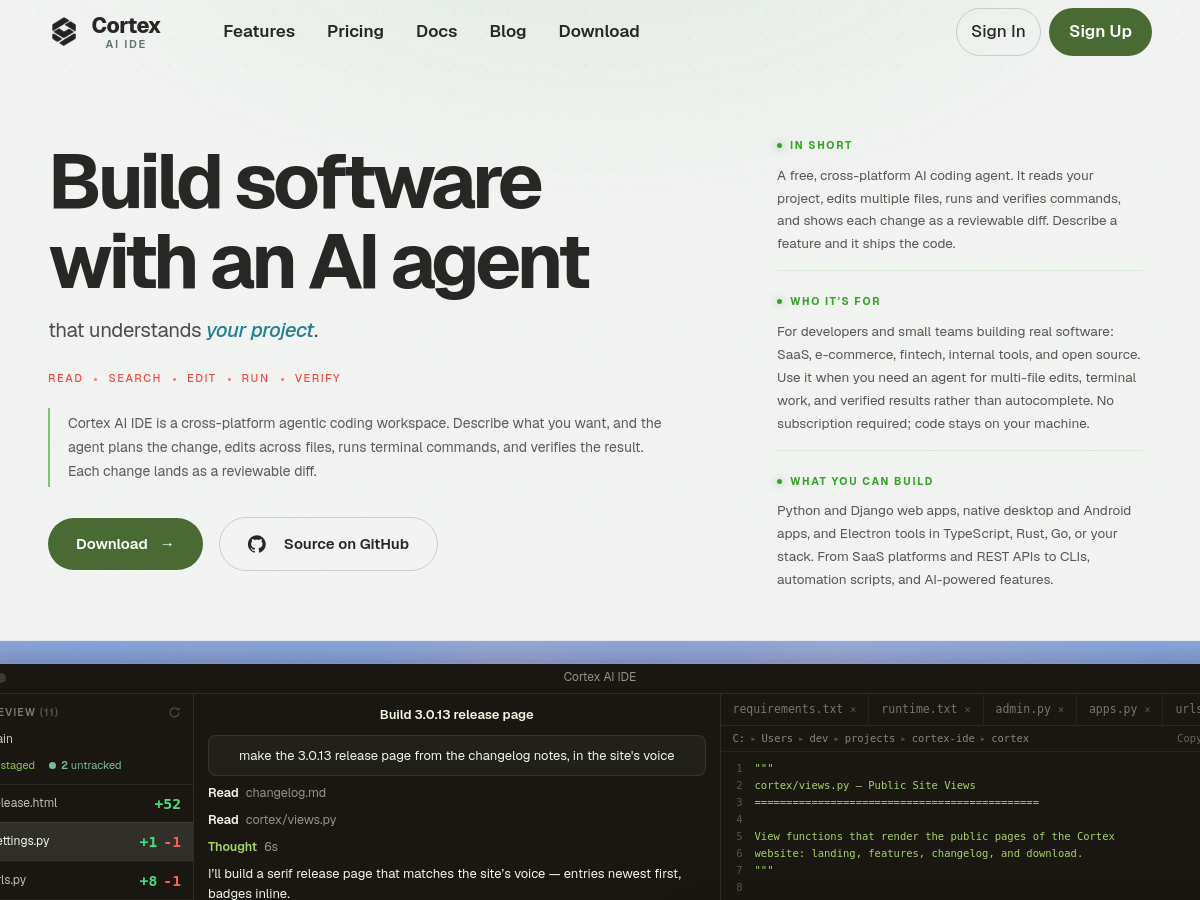Click the 'RUN' red tag

255,378
